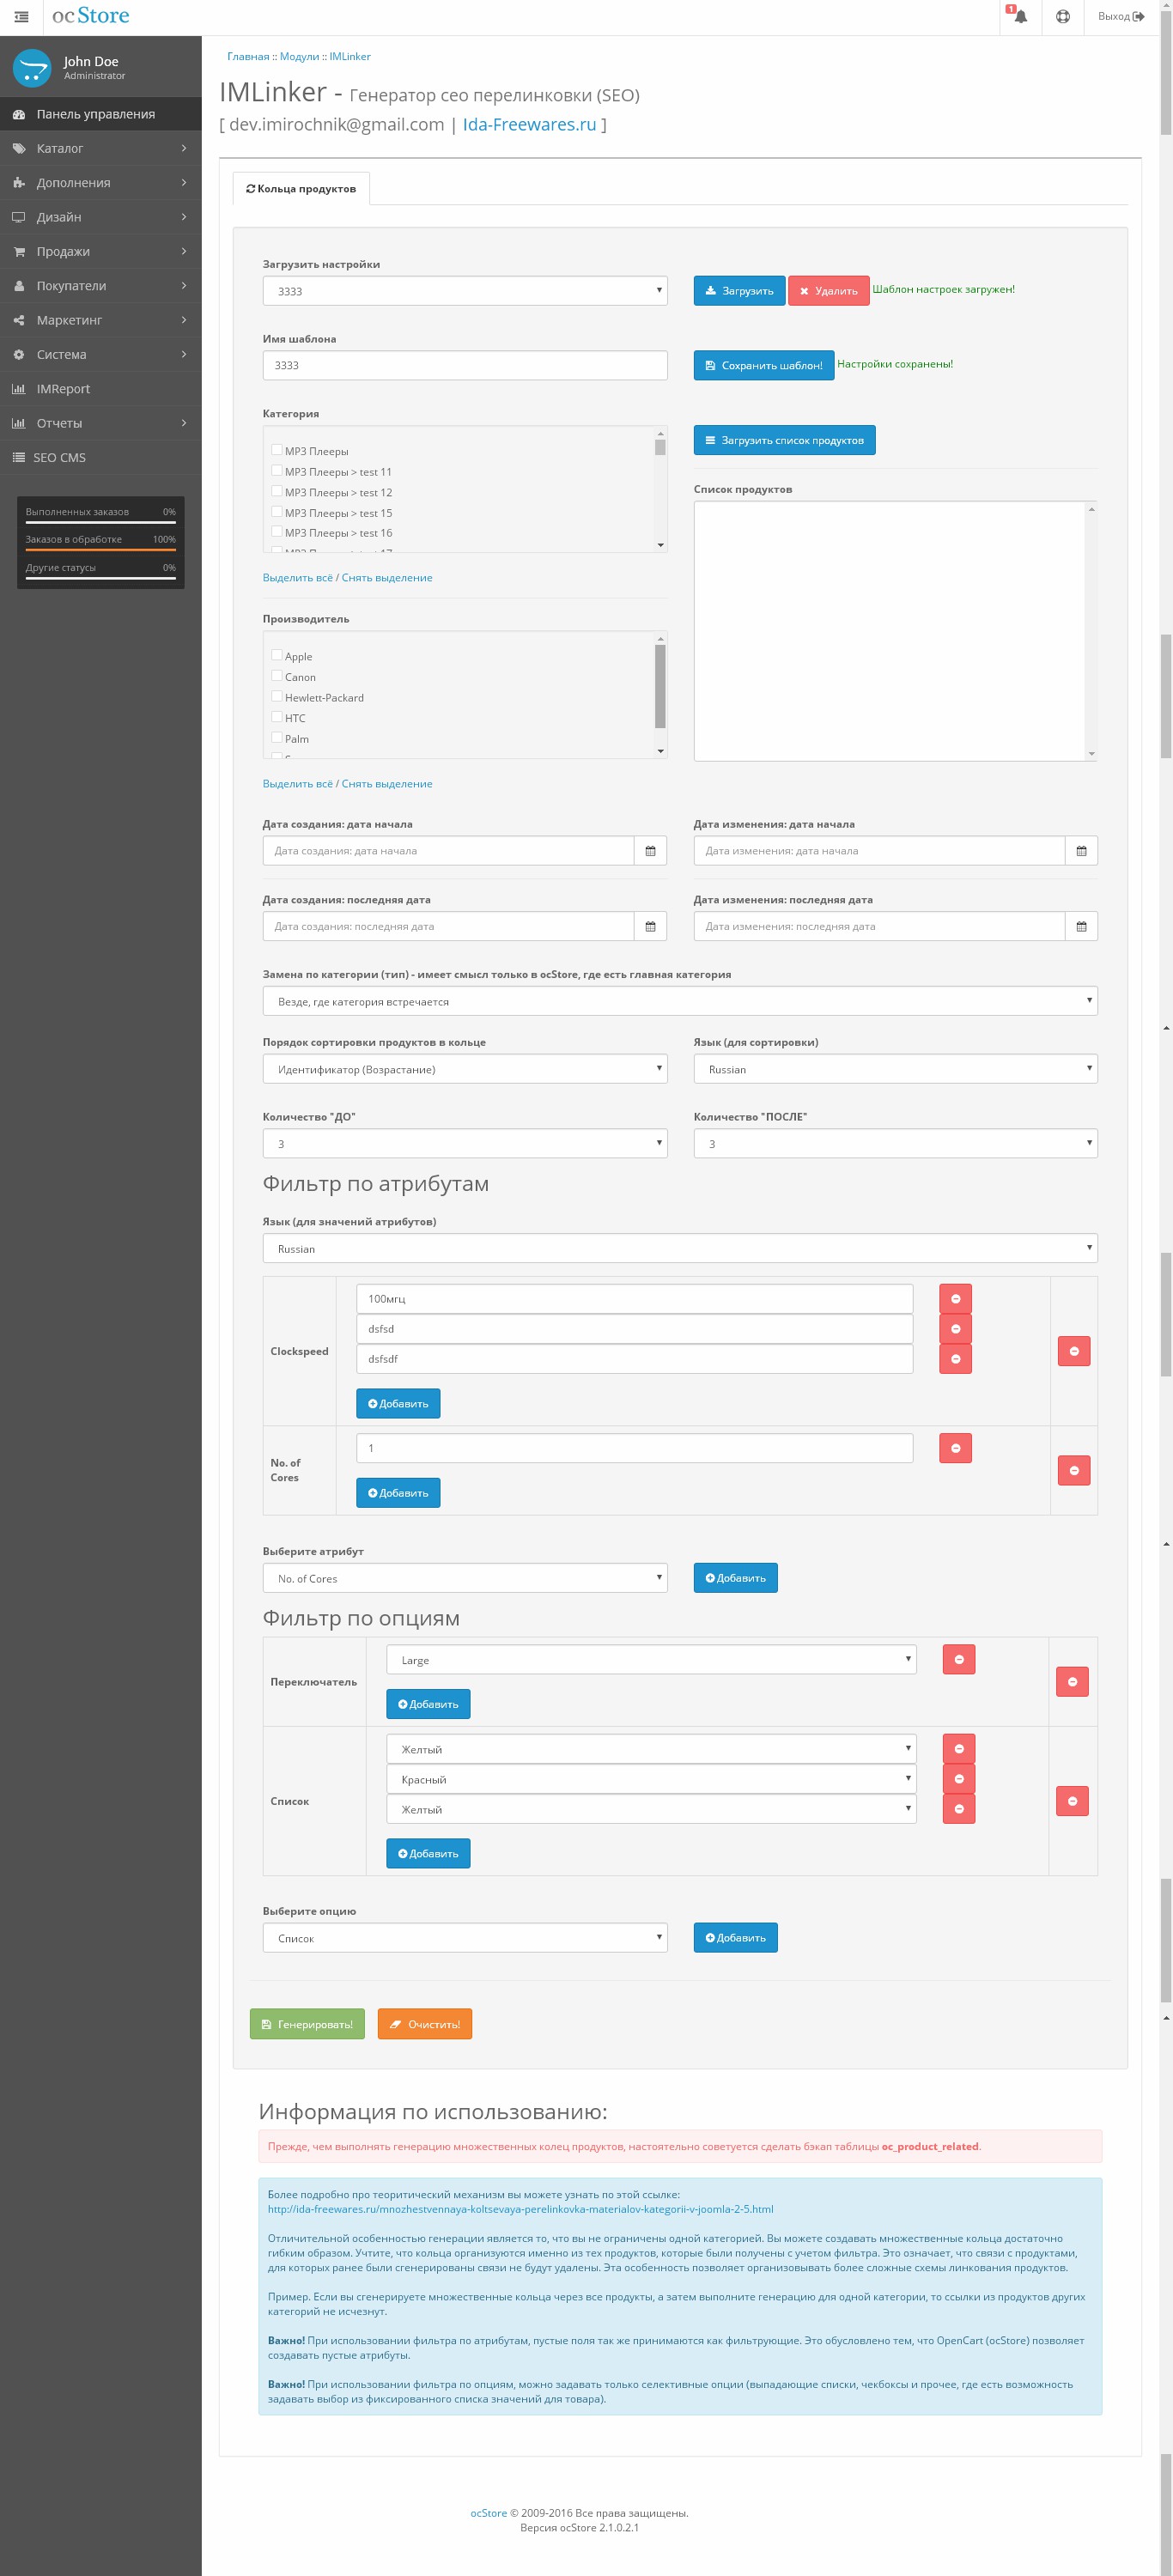Expand the Покупатели sidebar menu
The width and height of the screenshot is (1173, 2576).
tap(100, 286)
